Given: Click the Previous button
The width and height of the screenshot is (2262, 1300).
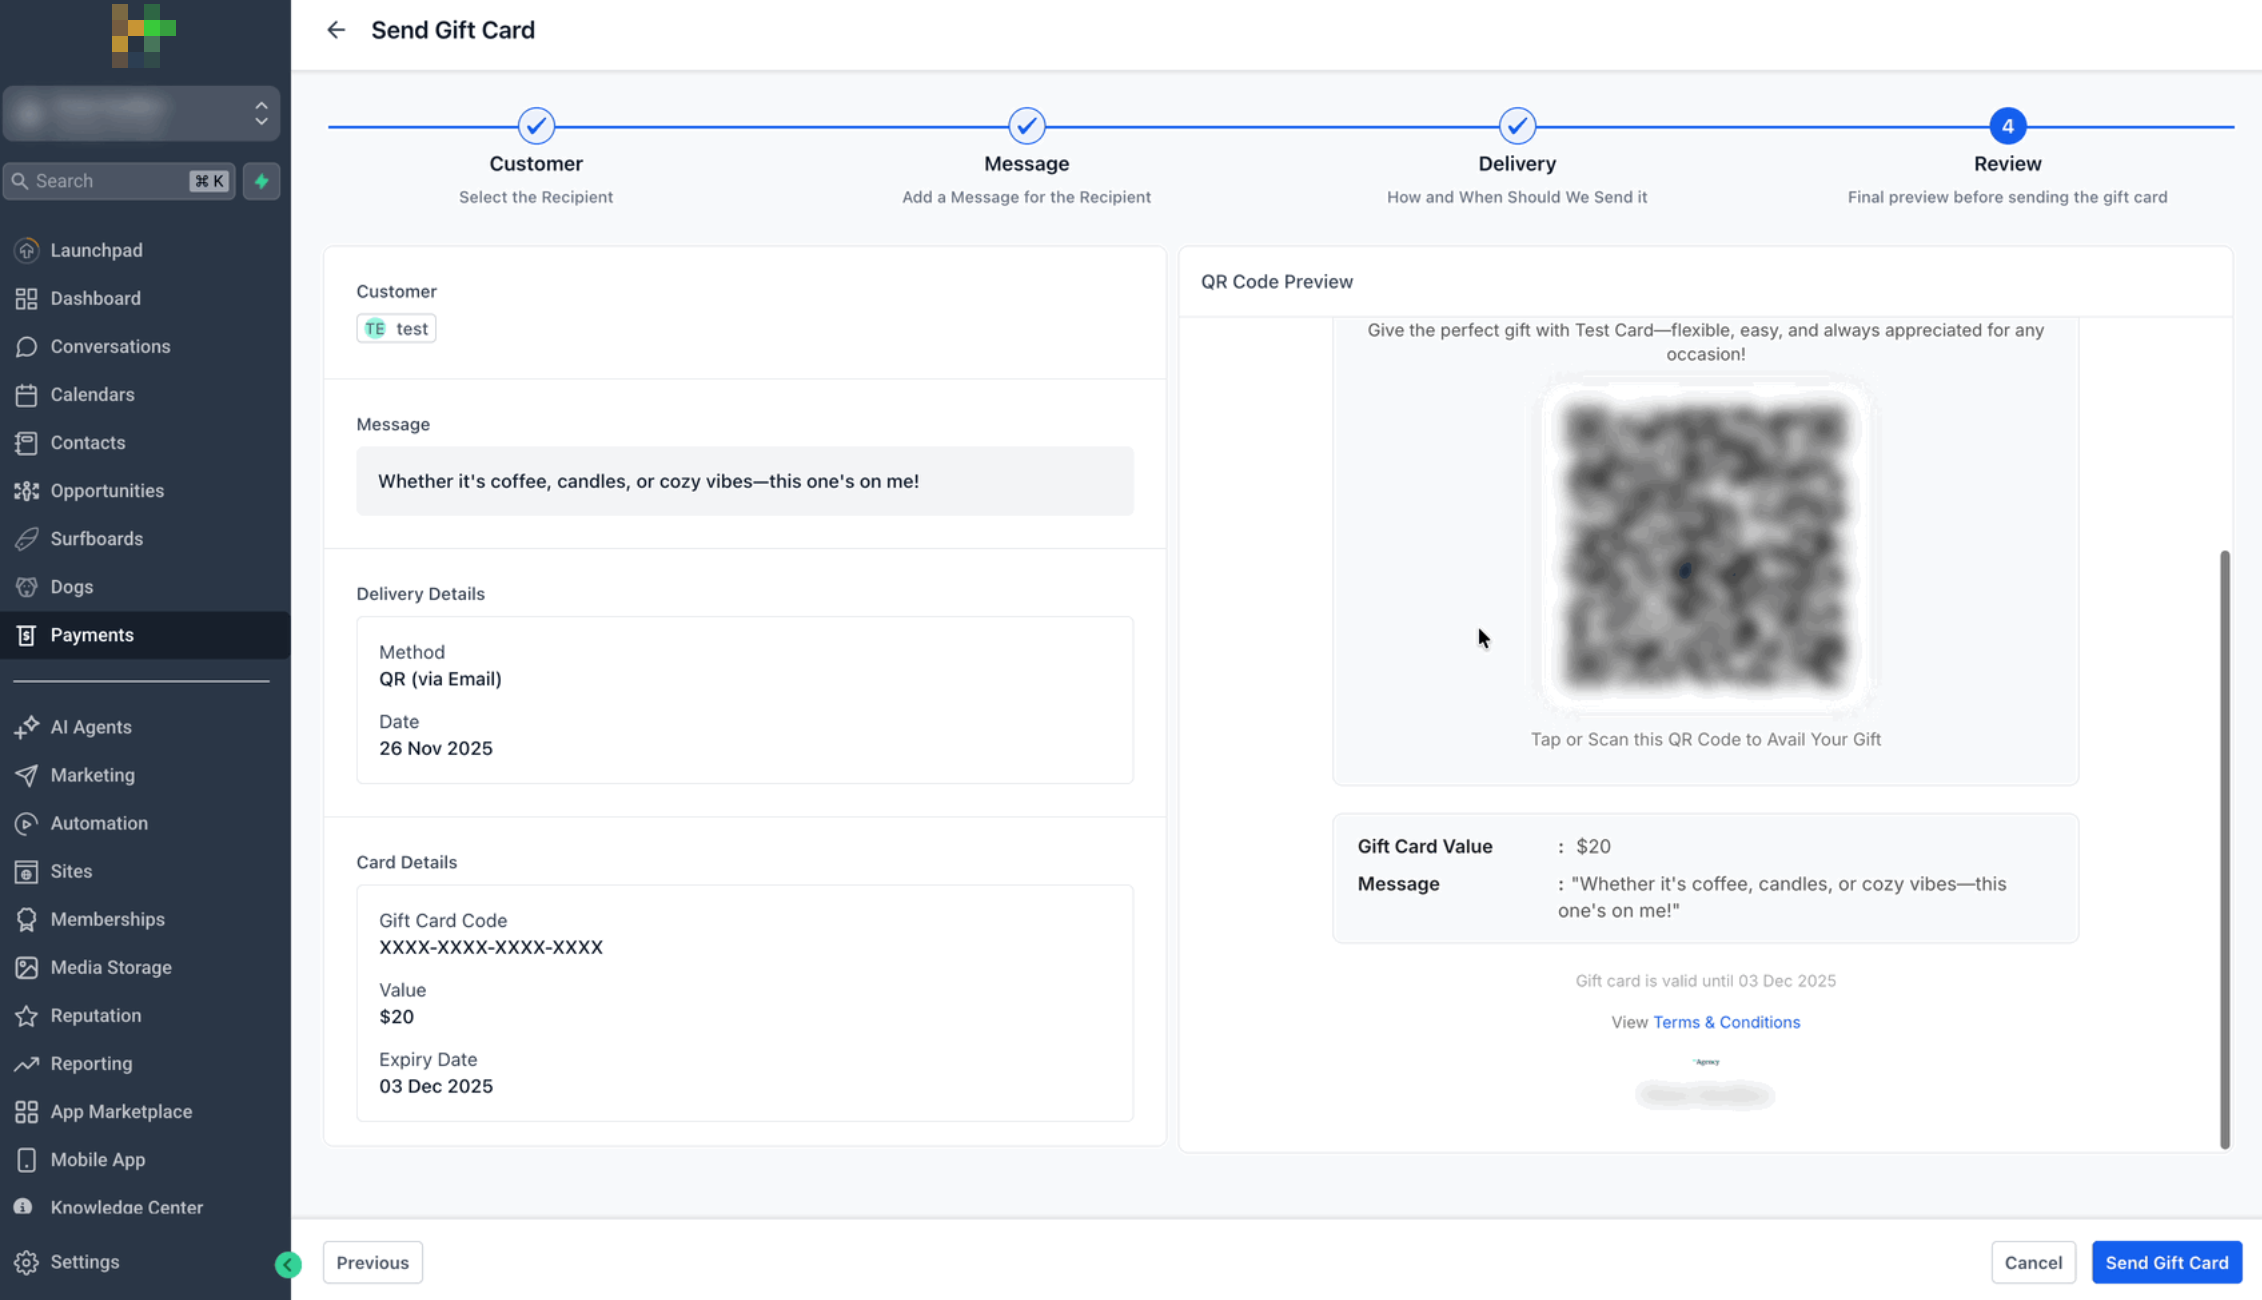Looking at the screenshot, I should 372,1262.
